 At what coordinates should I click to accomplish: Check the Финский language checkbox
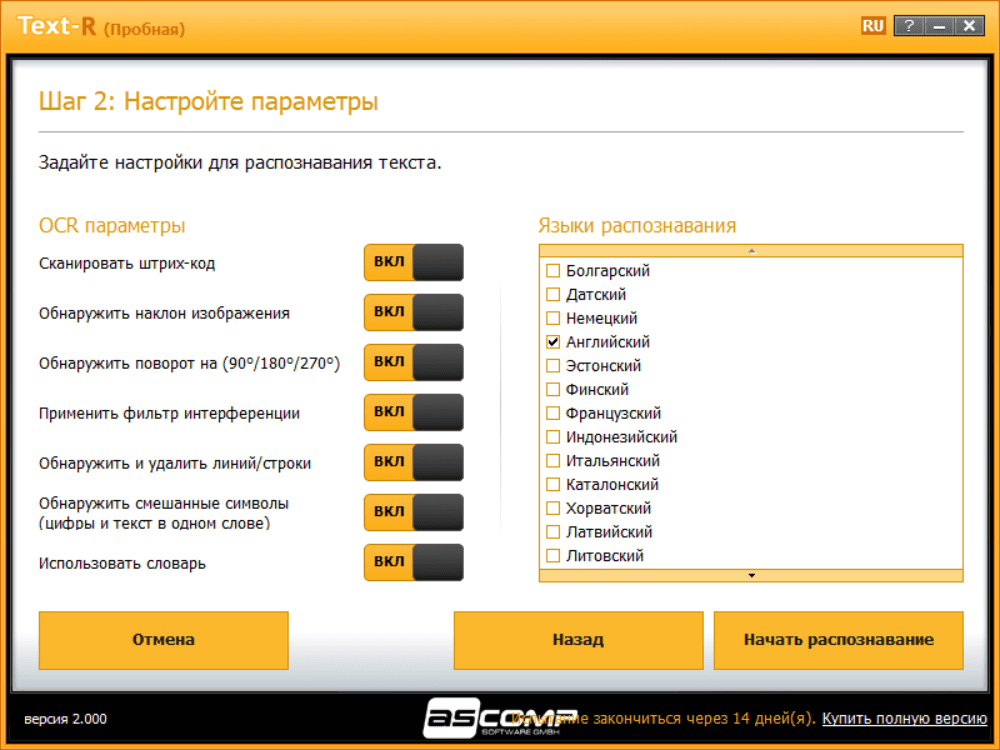tap(553, 389)
